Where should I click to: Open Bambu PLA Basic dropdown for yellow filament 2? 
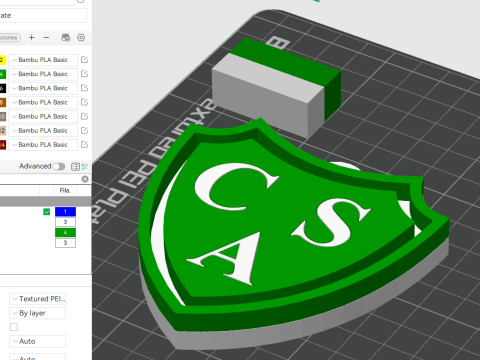[43, 60]
